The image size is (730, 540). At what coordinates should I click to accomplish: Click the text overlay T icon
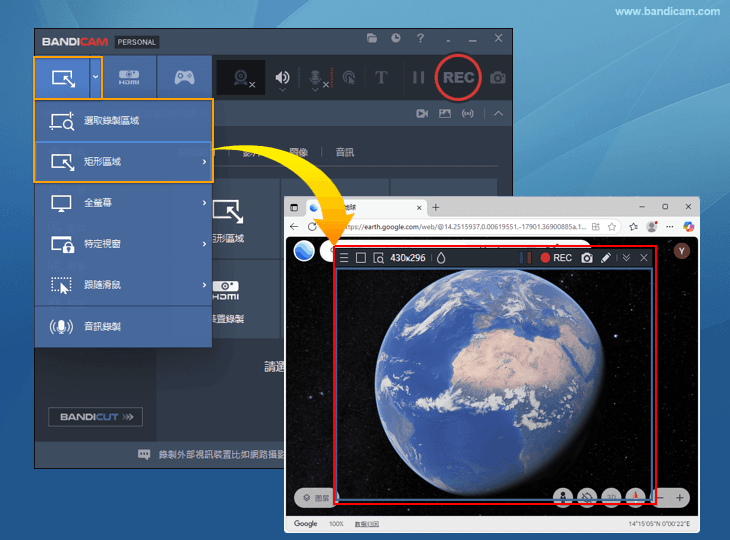381,77
